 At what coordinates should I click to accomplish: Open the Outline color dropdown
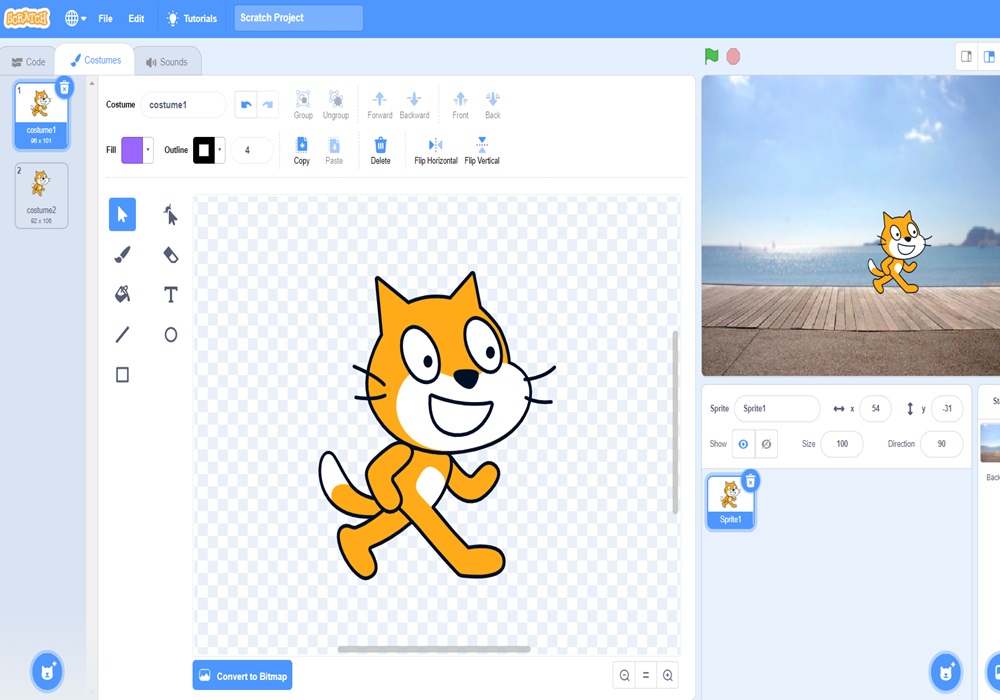pos(220,150)
